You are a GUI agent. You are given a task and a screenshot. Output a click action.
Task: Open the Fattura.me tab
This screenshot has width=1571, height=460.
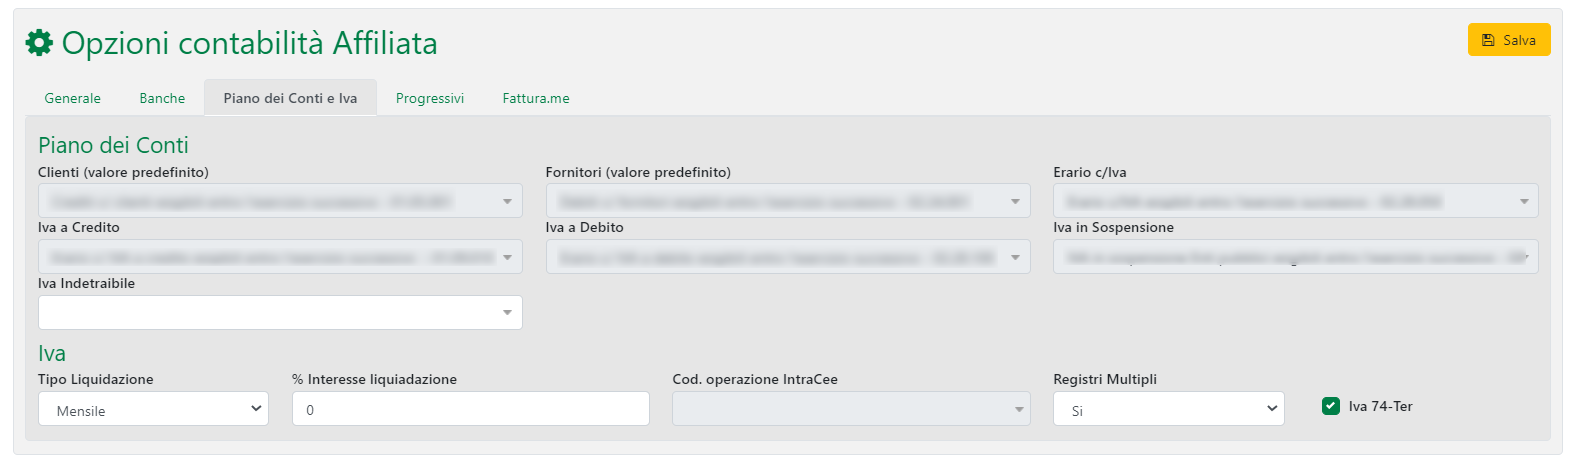(x=536, y=98)
